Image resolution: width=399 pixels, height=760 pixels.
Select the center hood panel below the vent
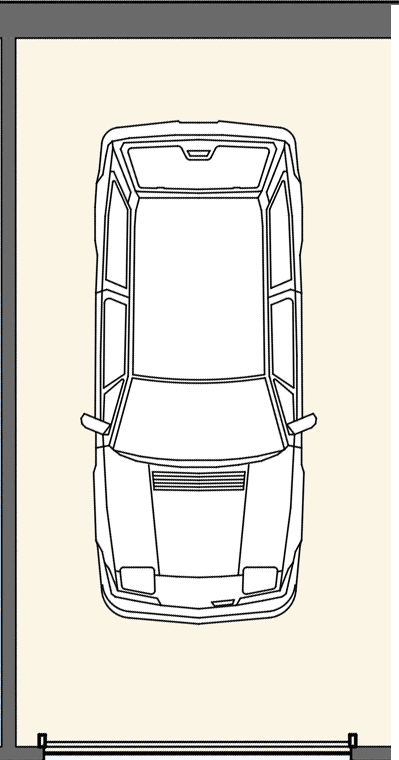tap(199, 533)
